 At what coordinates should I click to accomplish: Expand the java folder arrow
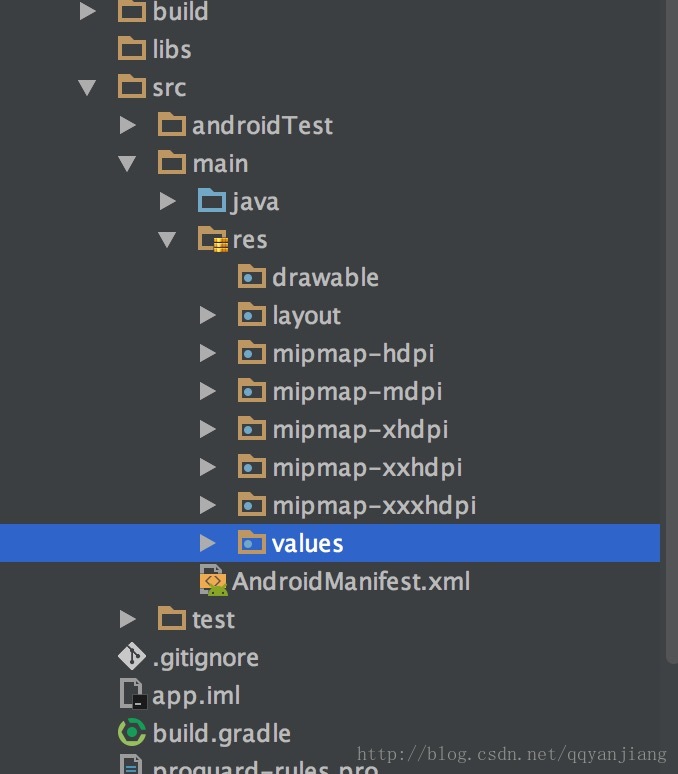click(167, 201)
